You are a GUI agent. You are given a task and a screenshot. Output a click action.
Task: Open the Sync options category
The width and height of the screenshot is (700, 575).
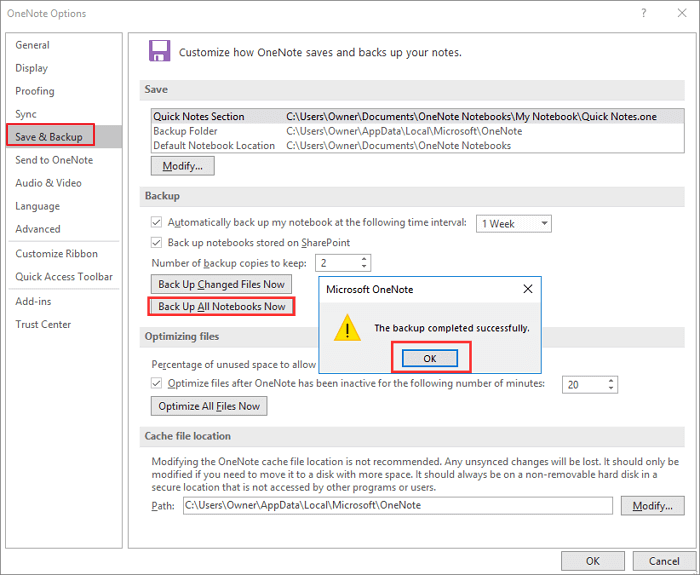click(x=64, y=114)
